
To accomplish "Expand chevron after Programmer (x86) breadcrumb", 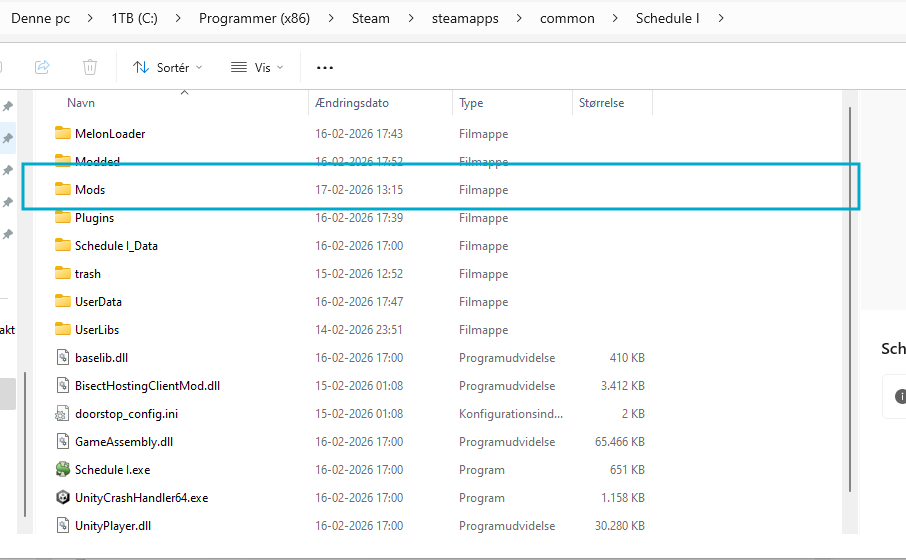I will 331,18.
